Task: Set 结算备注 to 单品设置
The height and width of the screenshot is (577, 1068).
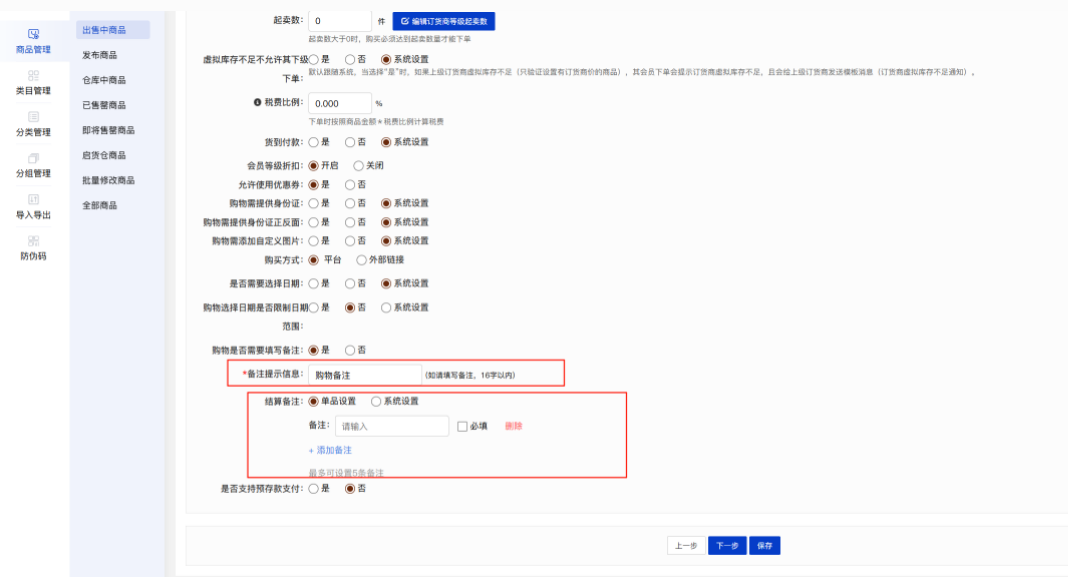Action: (313, 401)
